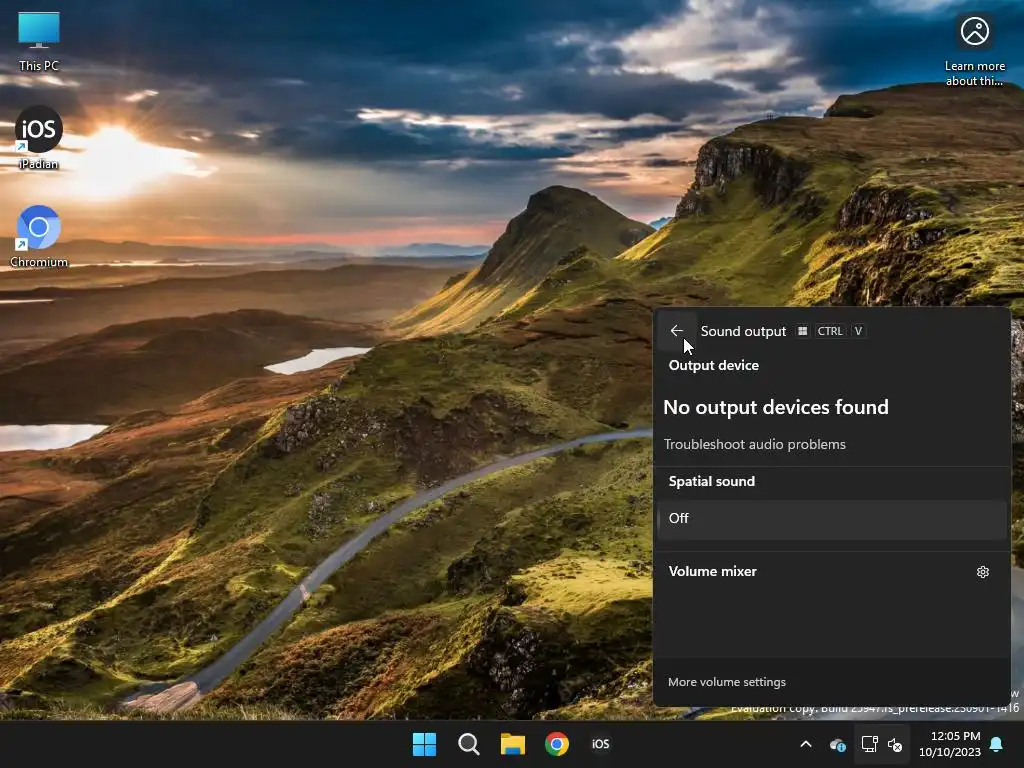Click the muted speaker tray icon
This screenshot has height=768, width=1024.
895,744
